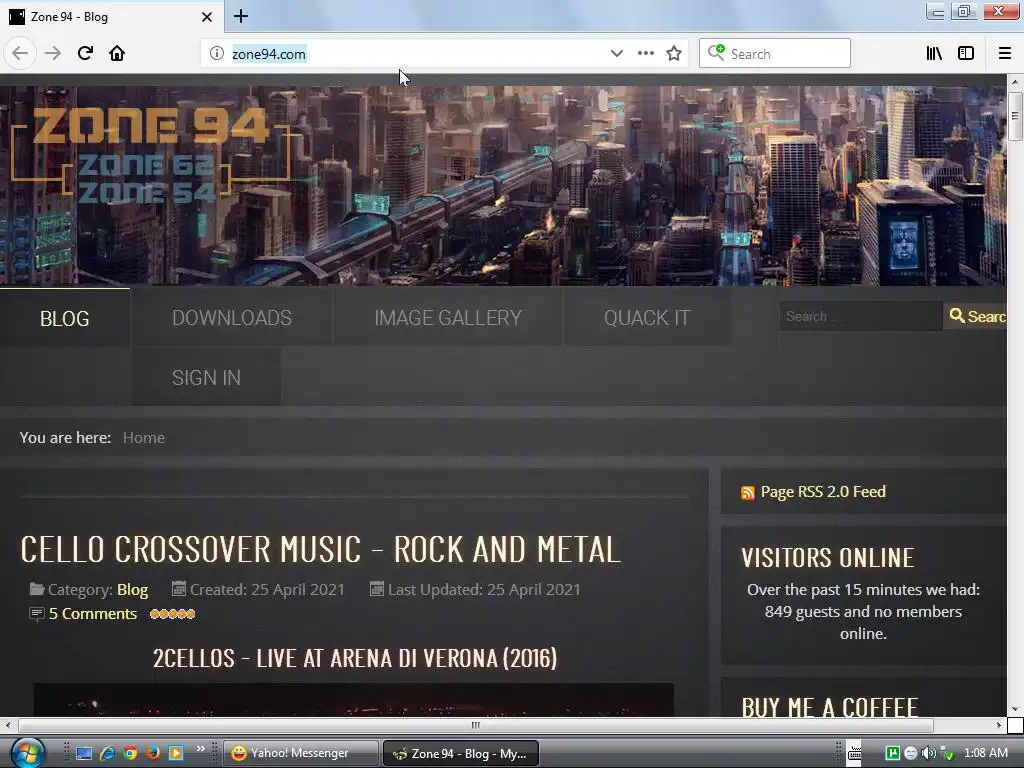Click the orange RSS feed icon

748,493
